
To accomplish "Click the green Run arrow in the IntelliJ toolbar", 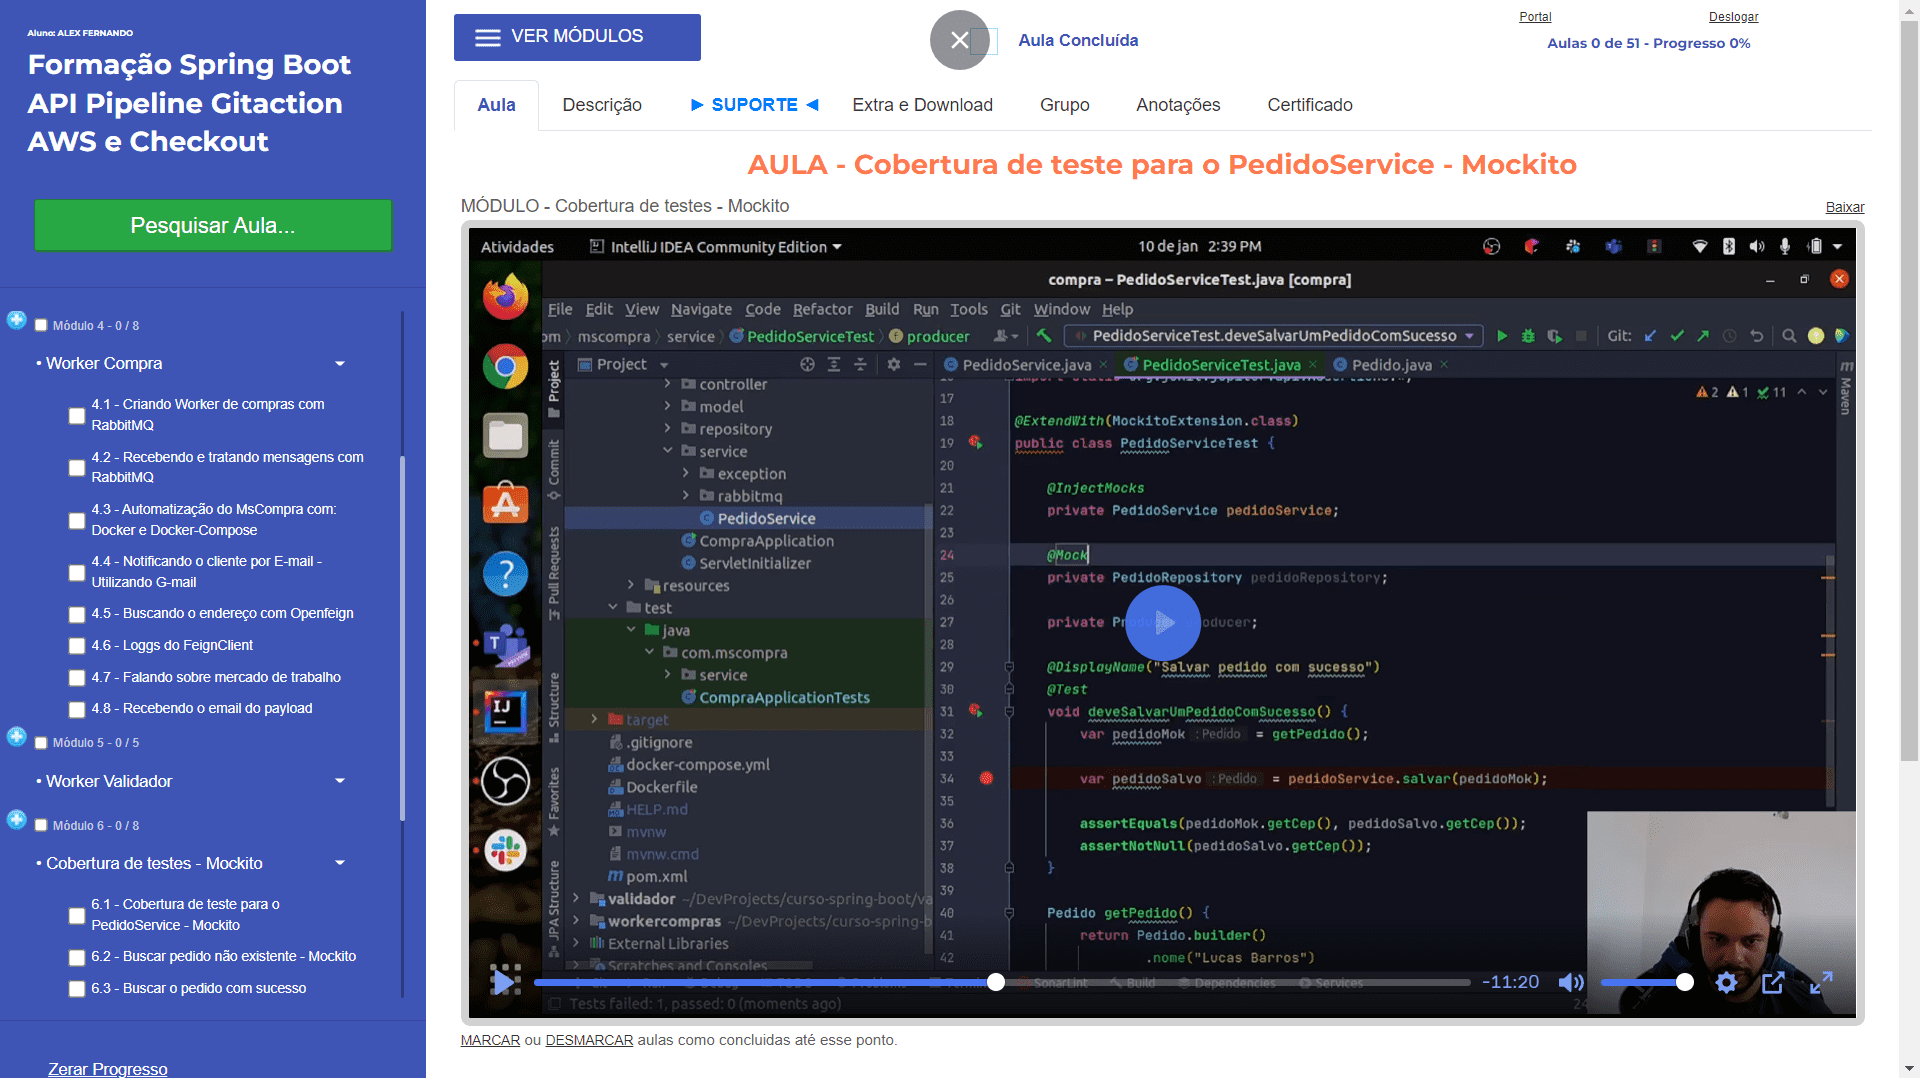I will pos(1501,336).
